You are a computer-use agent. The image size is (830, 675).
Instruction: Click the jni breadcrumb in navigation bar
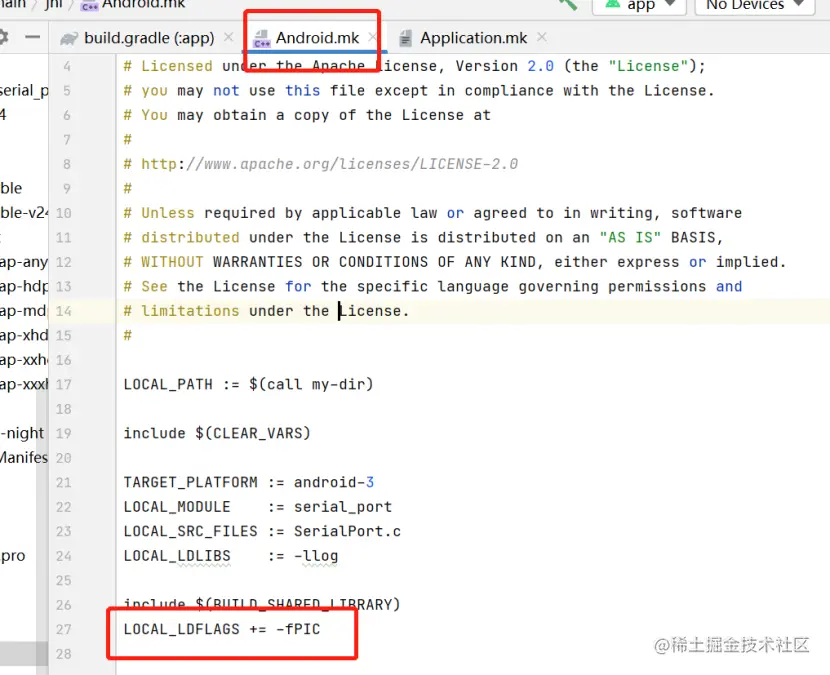pos(53,4)
